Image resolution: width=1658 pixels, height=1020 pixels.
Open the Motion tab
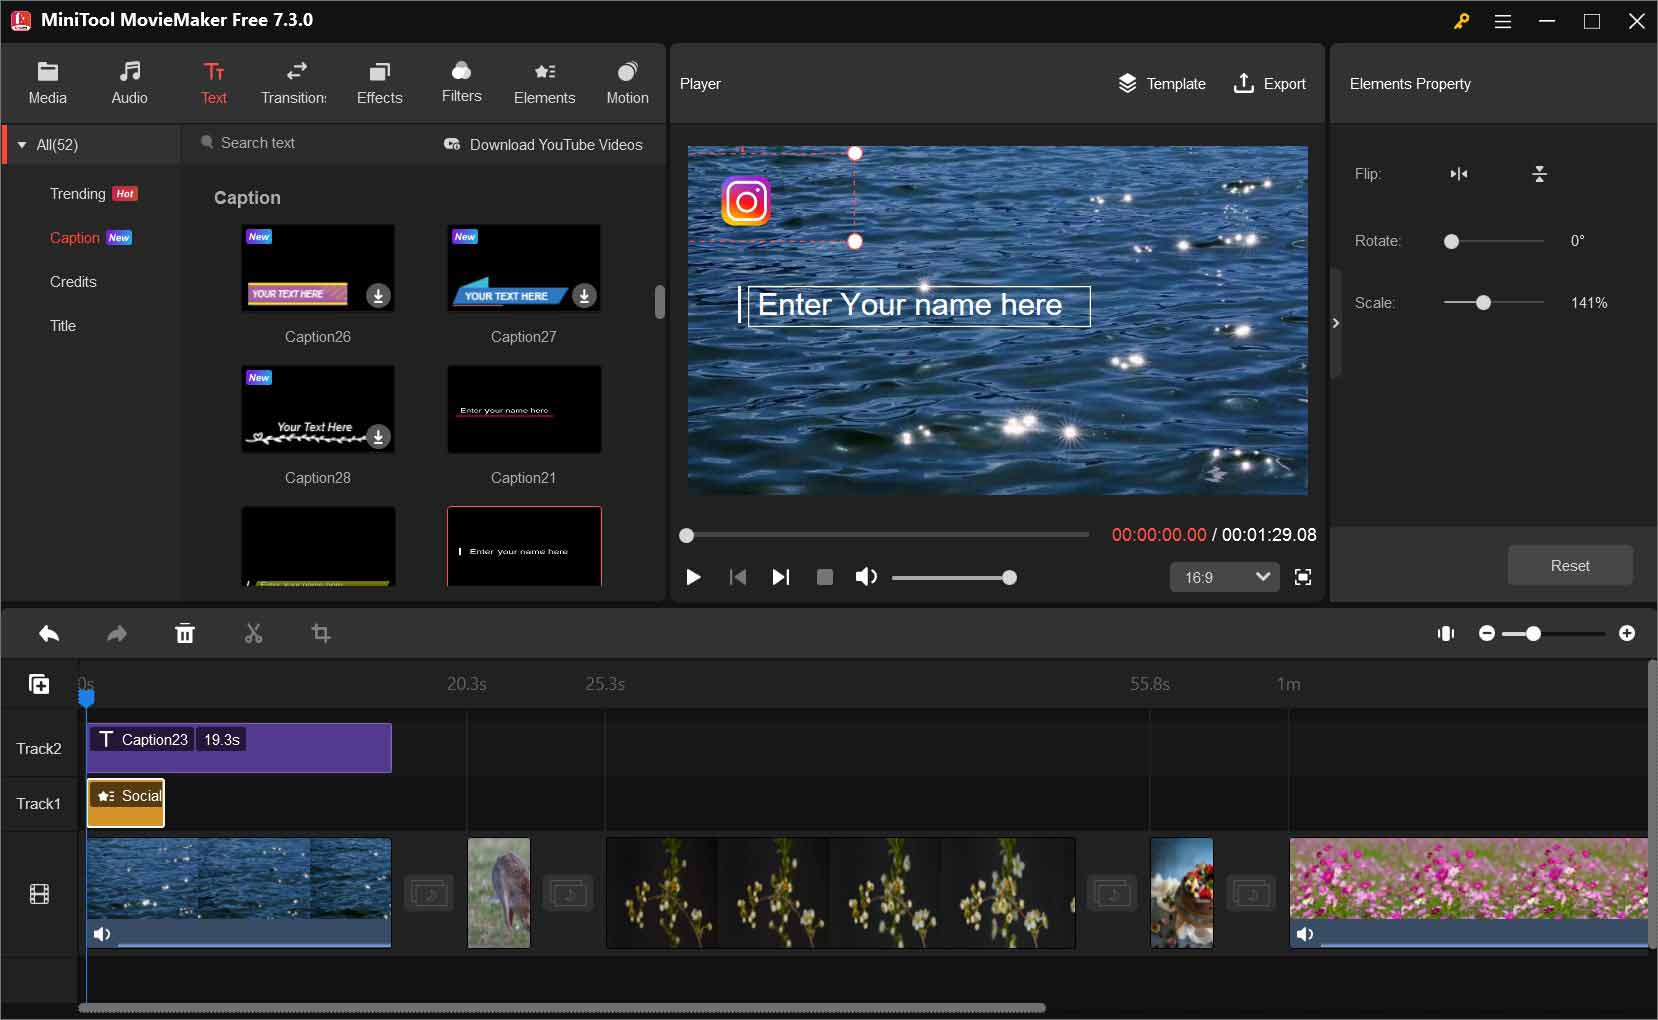coord(627,83)
